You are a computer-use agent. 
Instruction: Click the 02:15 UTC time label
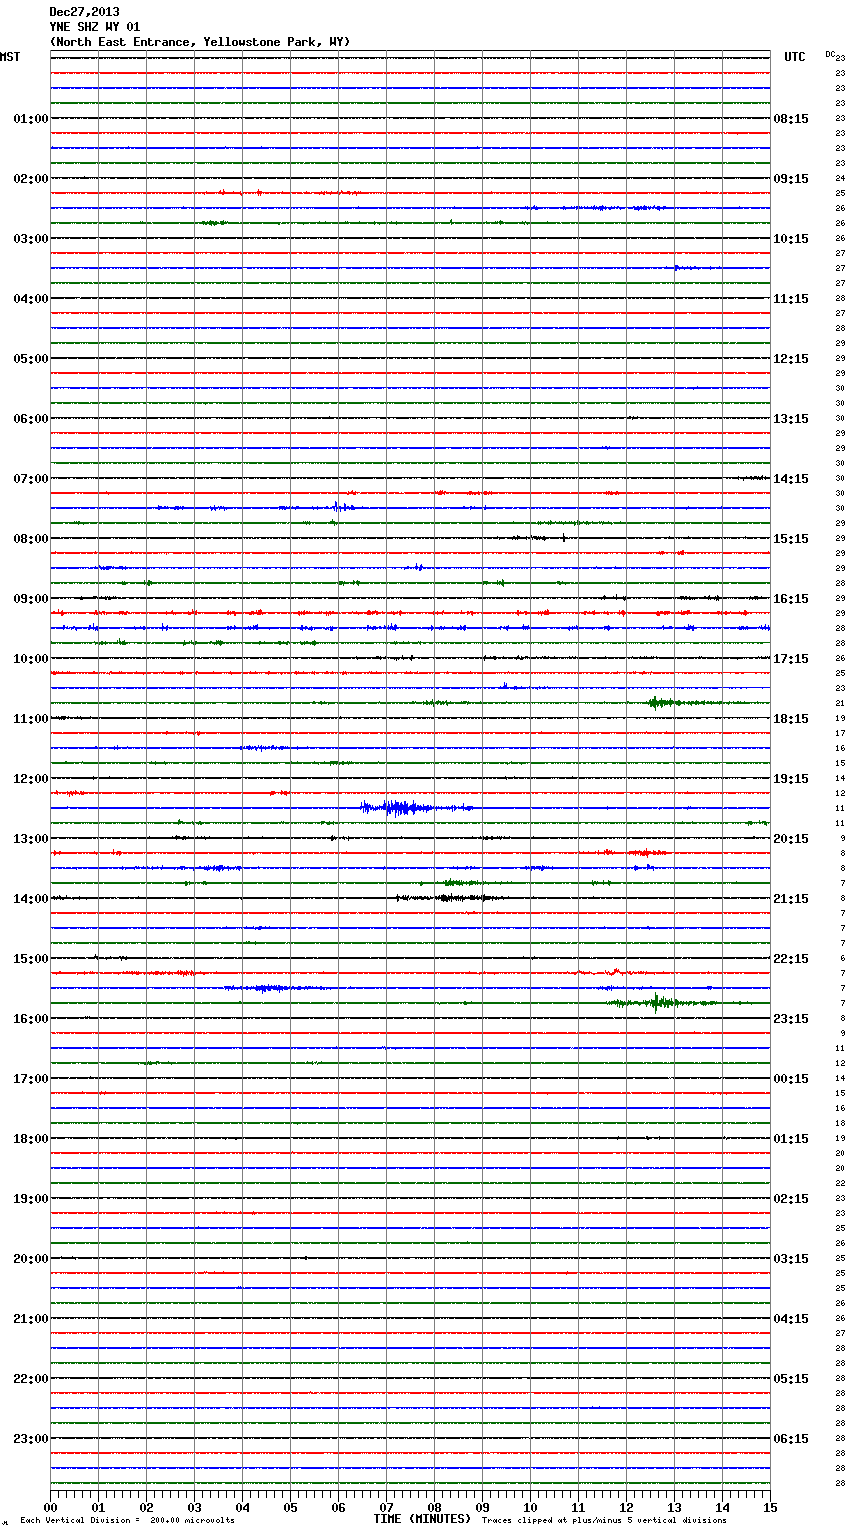coord(791,1199)
